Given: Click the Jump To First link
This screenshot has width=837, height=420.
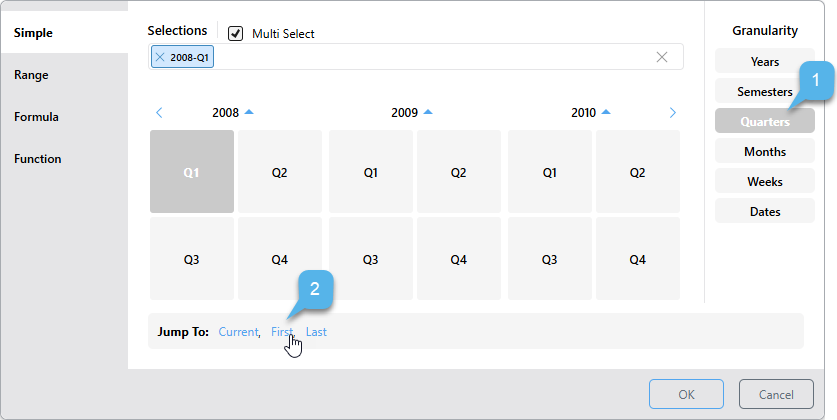Looking at the screenshot, I should point(282,332).
